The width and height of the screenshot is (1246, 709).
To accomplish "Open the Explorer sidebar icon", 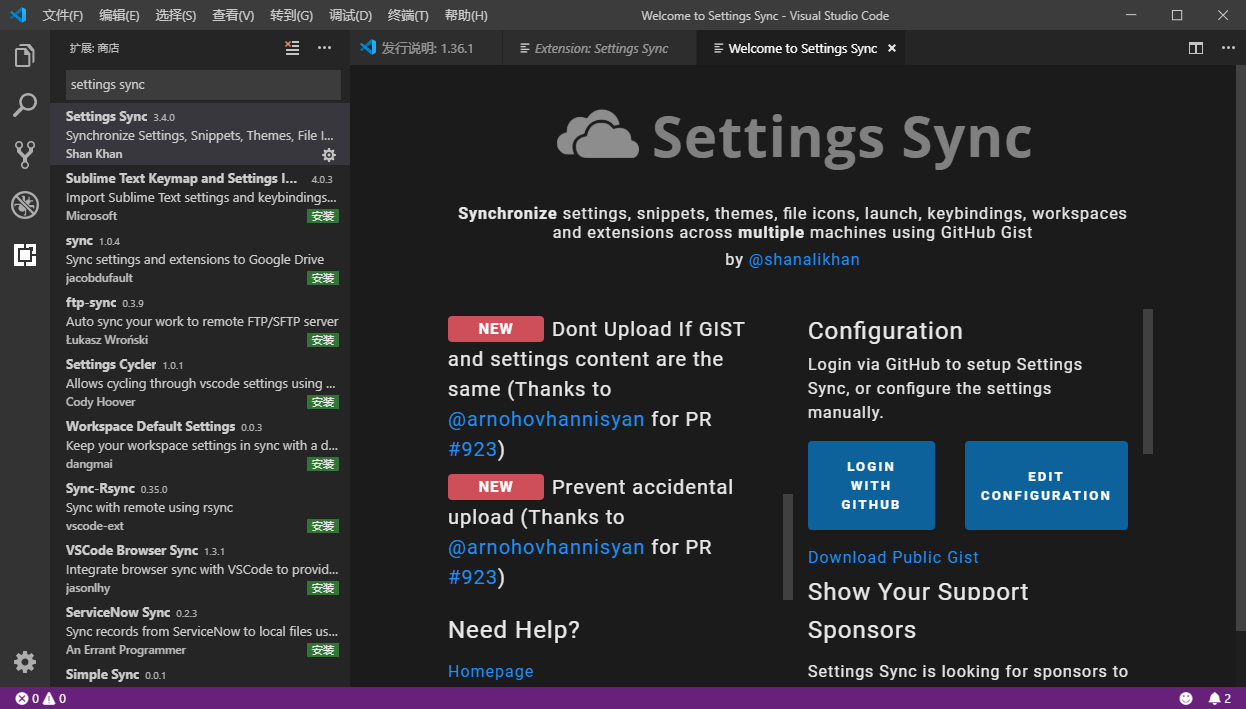I will pyautogui.click(x=24, y=57).
